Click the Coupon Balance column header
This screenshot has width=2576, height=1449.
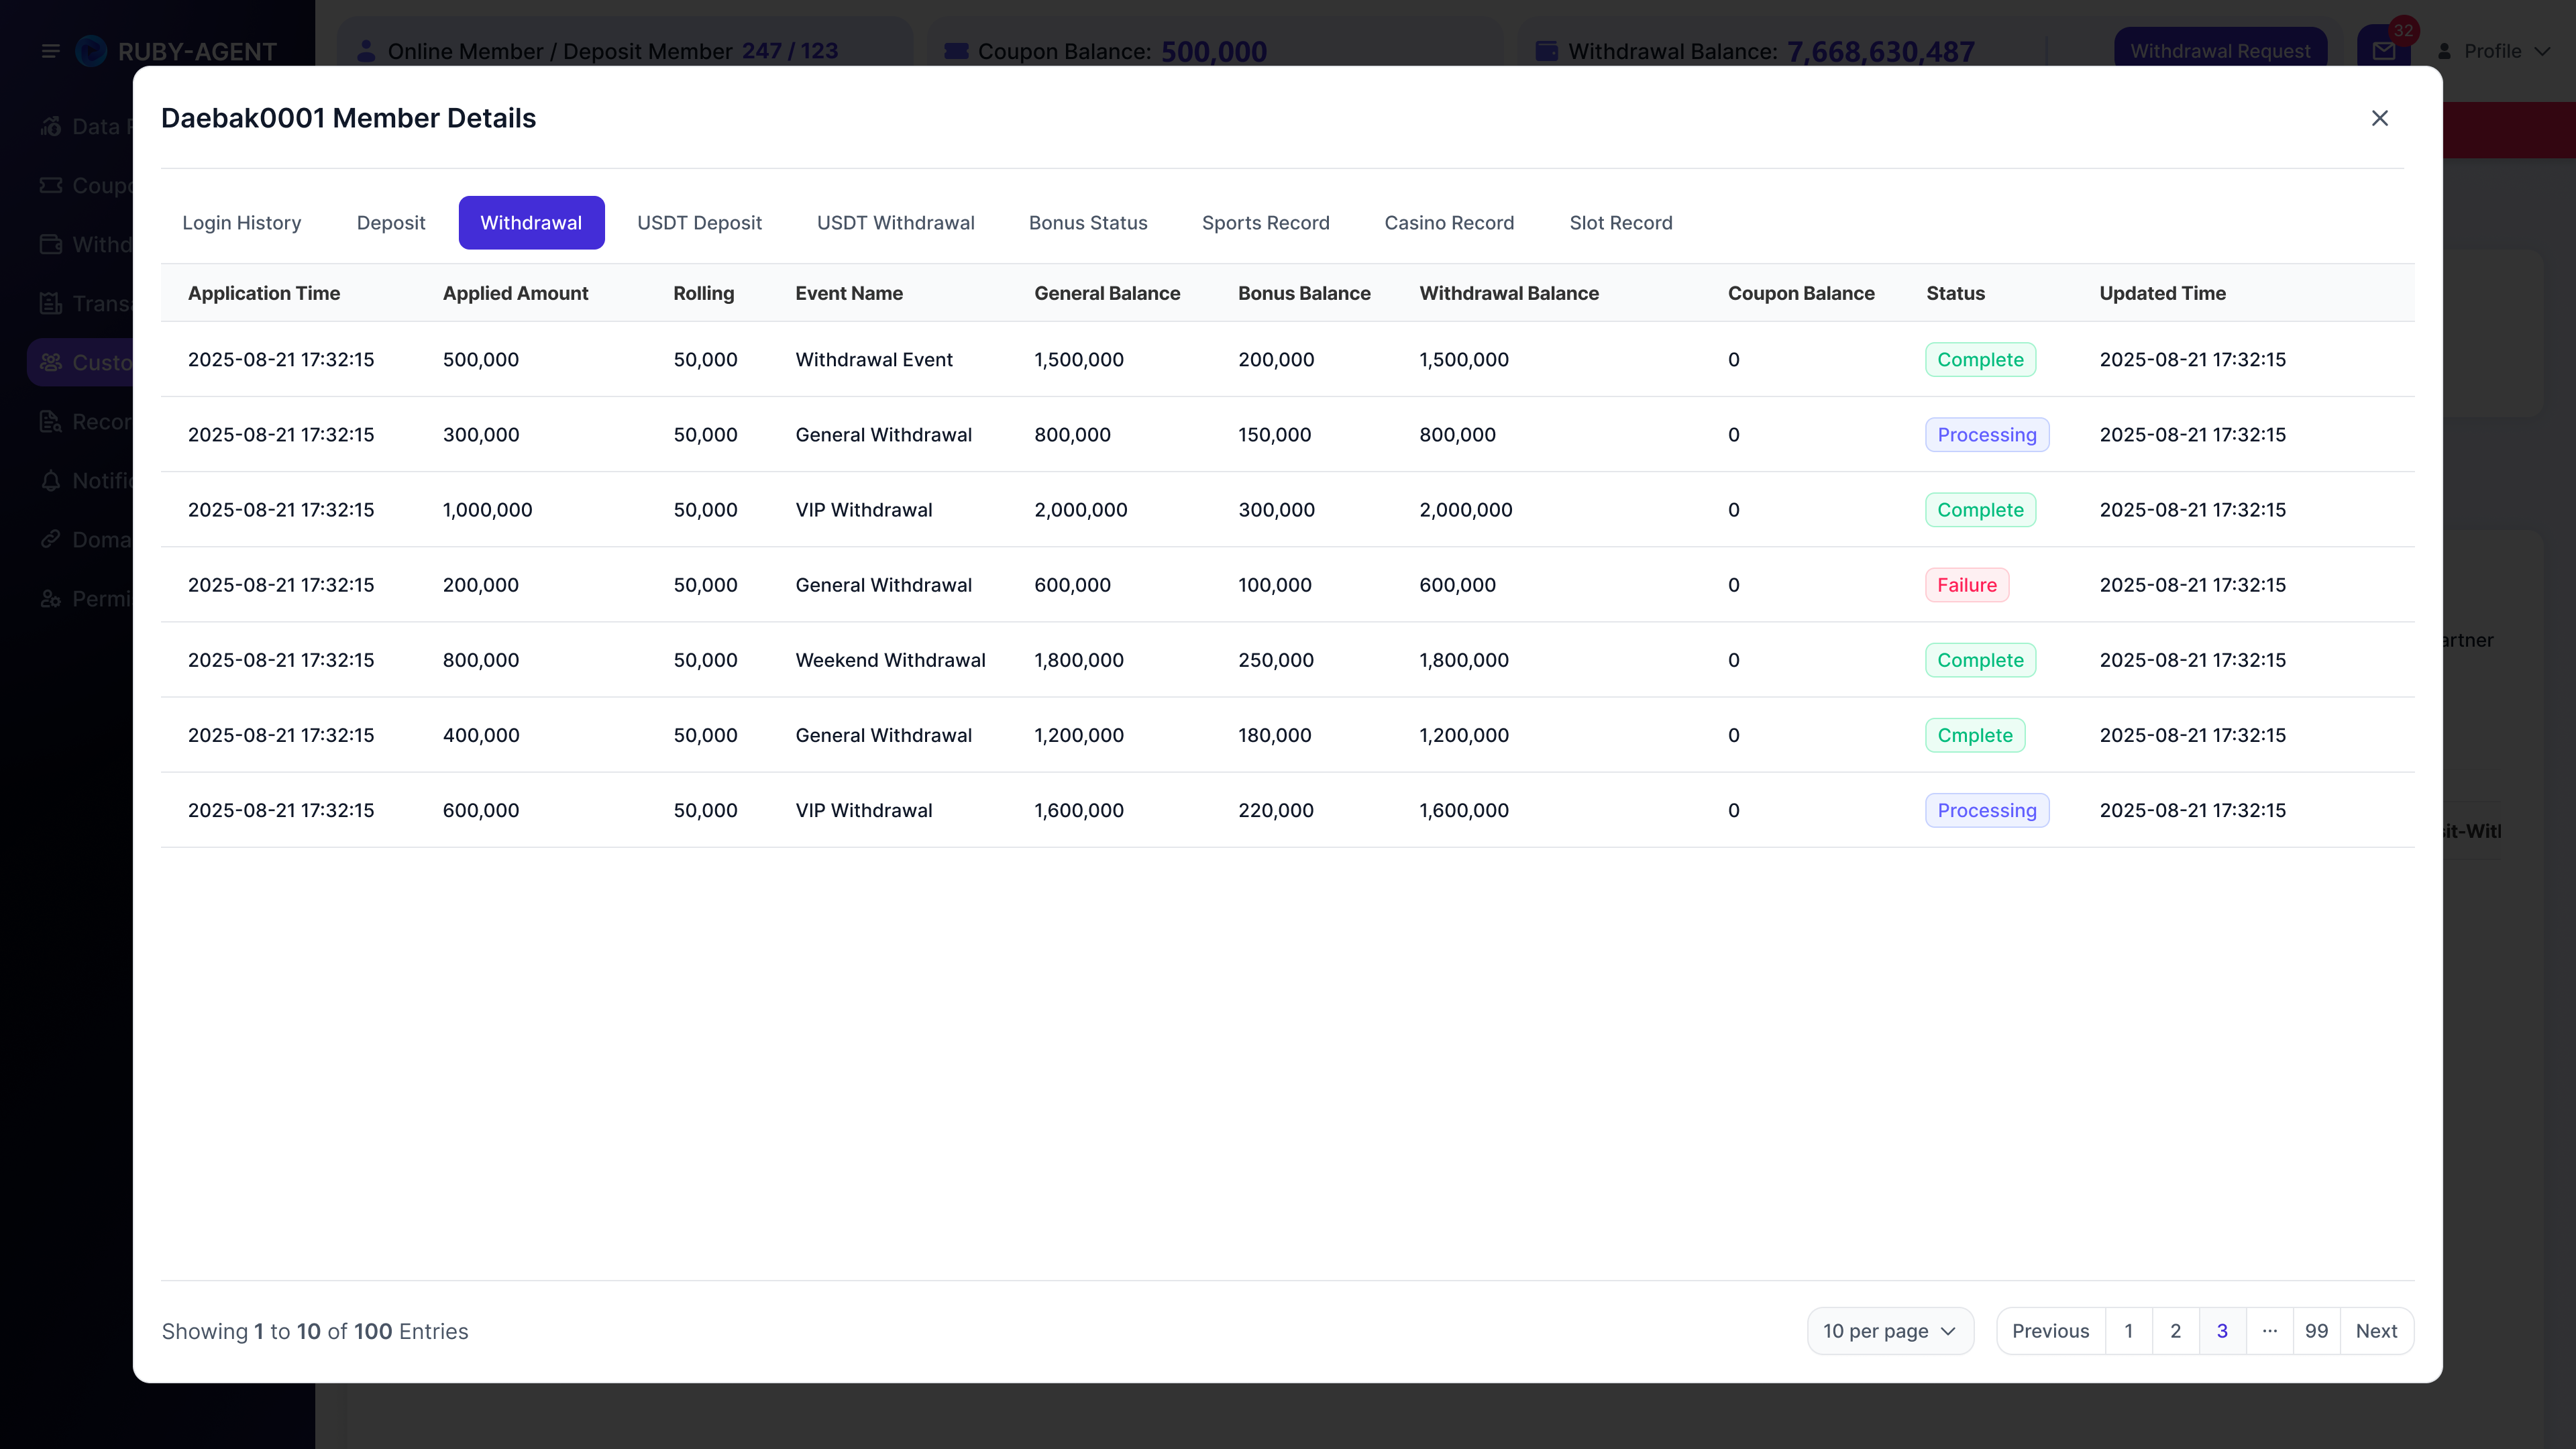[1801, 293]
